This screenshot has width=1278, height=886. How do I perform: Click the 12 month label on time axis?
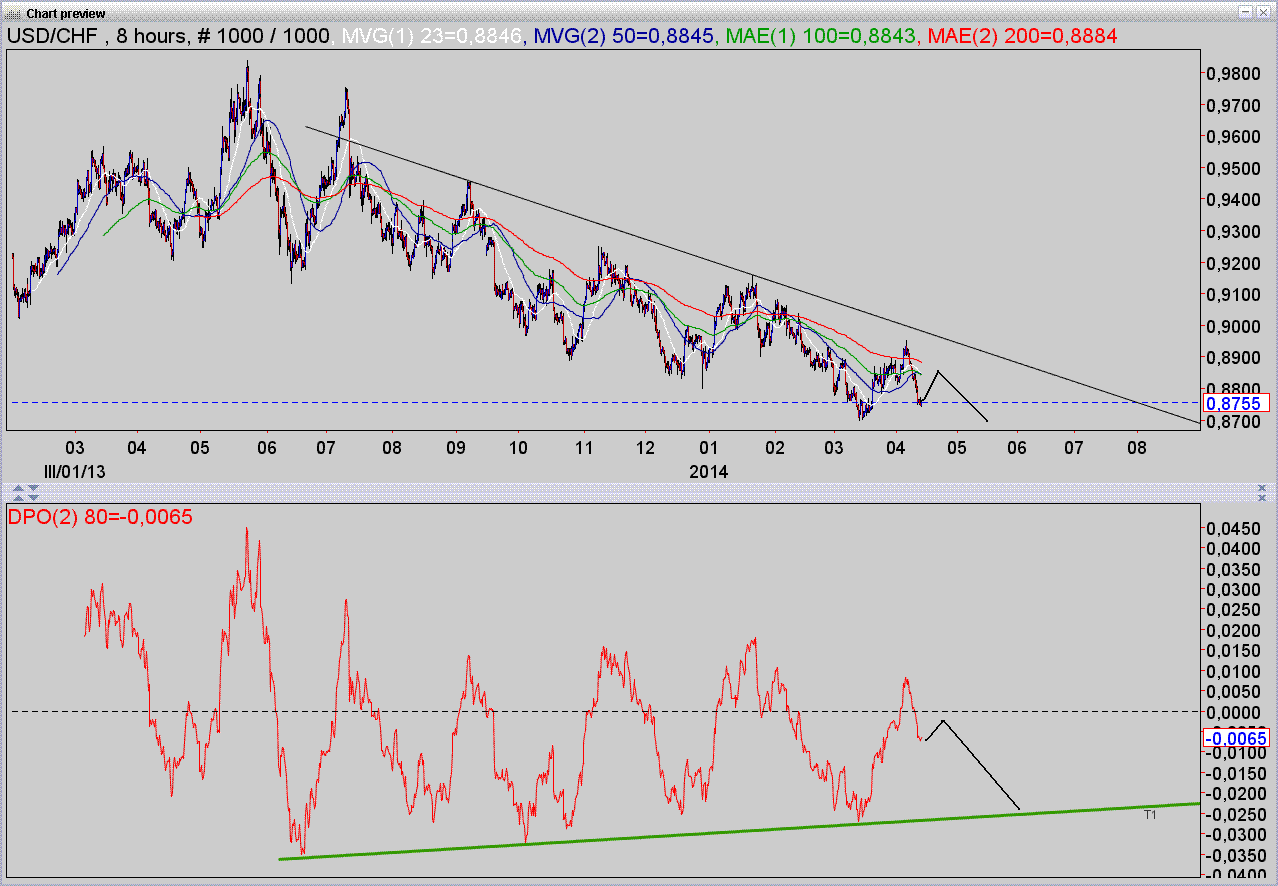tap(645, 446)
